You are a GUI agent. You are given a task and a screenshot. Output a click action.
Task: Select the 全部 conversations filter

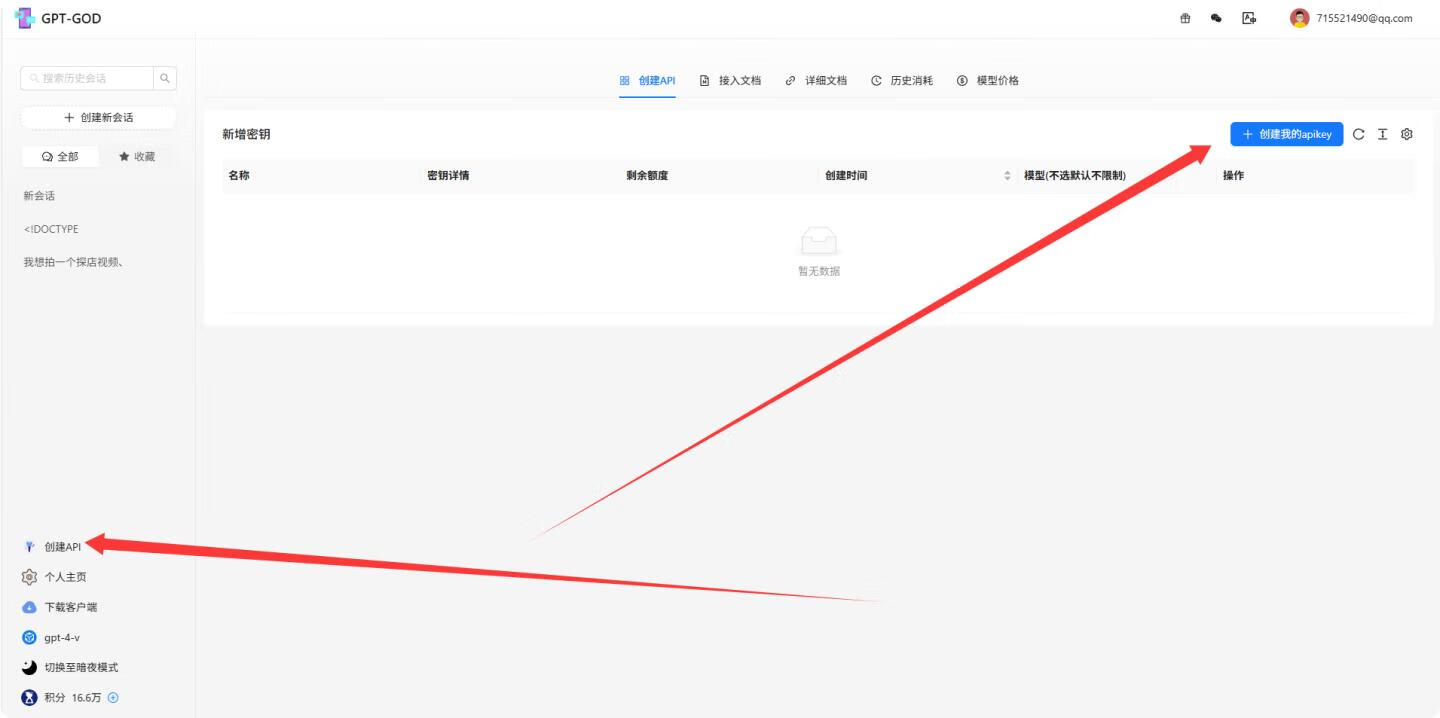[60, 157]
